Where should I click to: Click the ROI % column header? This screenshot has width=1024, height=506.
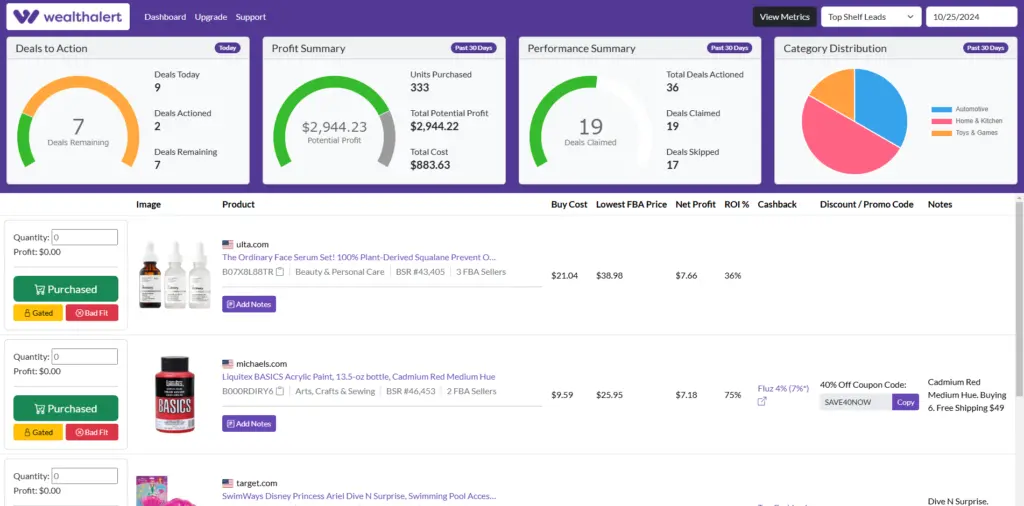click(737, 204)
